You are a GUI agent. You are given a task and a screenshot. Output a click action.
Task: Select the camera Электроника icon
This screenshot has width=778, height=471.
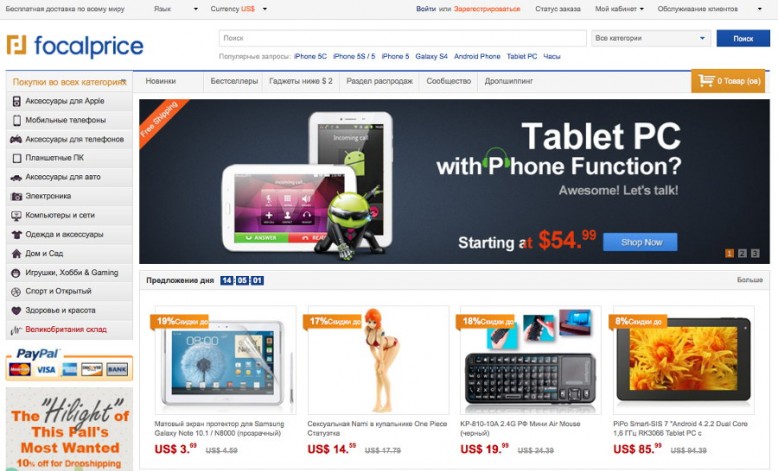point(16,197)
